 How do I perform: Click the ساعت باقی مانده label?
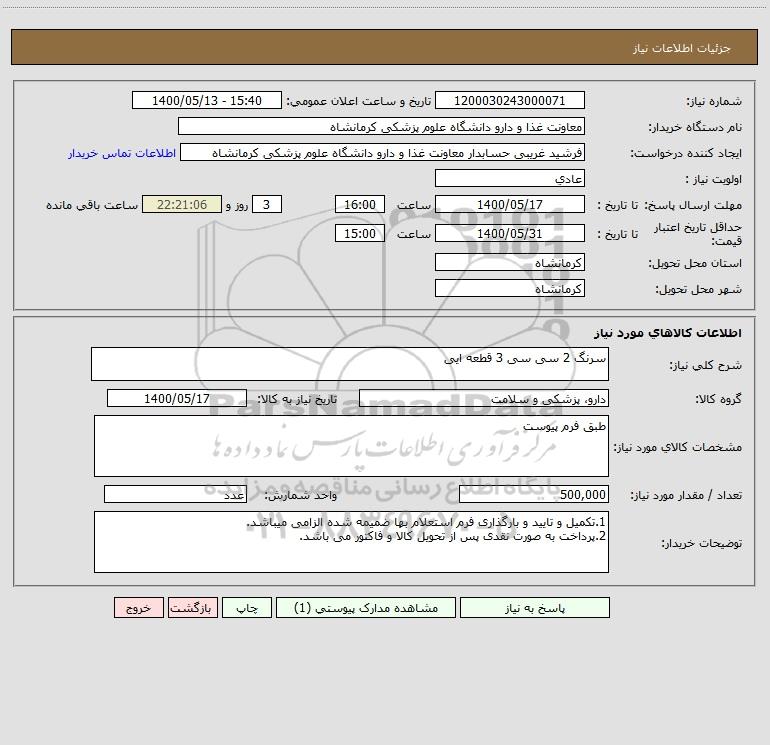pos(92,205)
